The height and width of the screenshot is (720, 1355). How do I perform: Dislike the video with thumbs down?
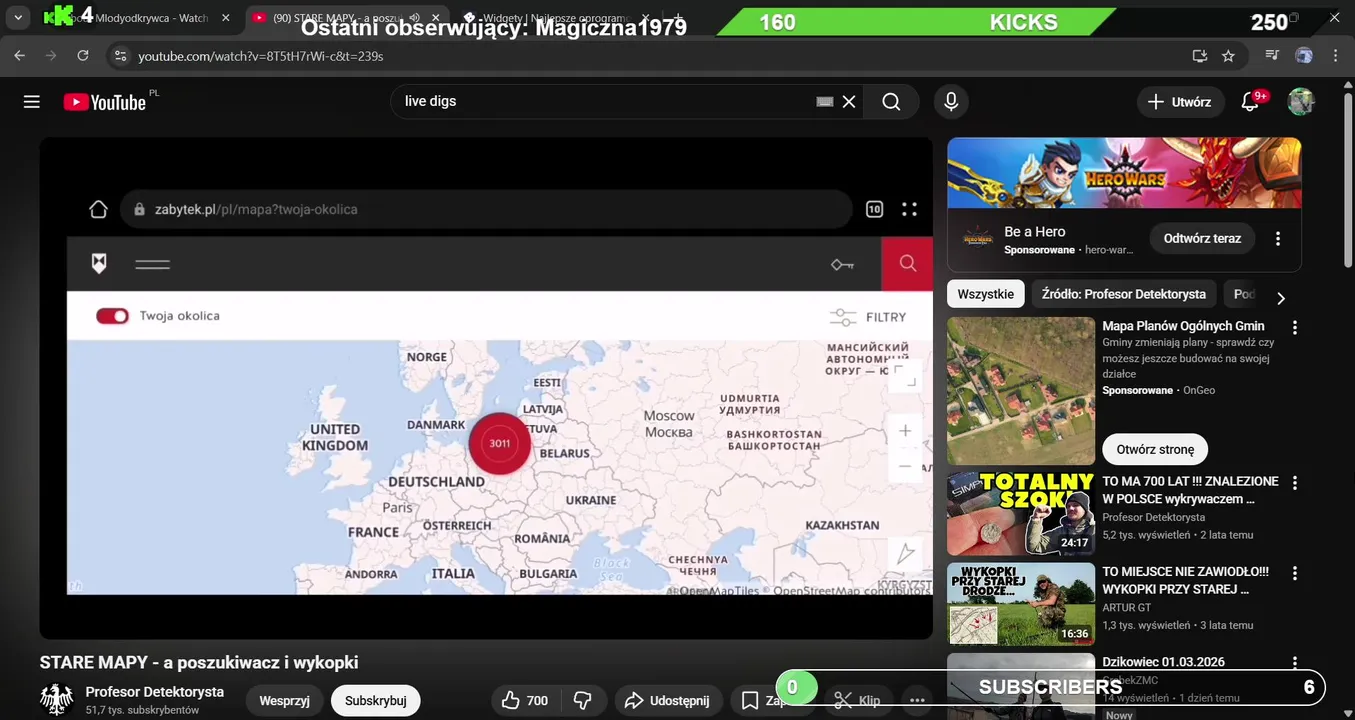pos(582,701)
